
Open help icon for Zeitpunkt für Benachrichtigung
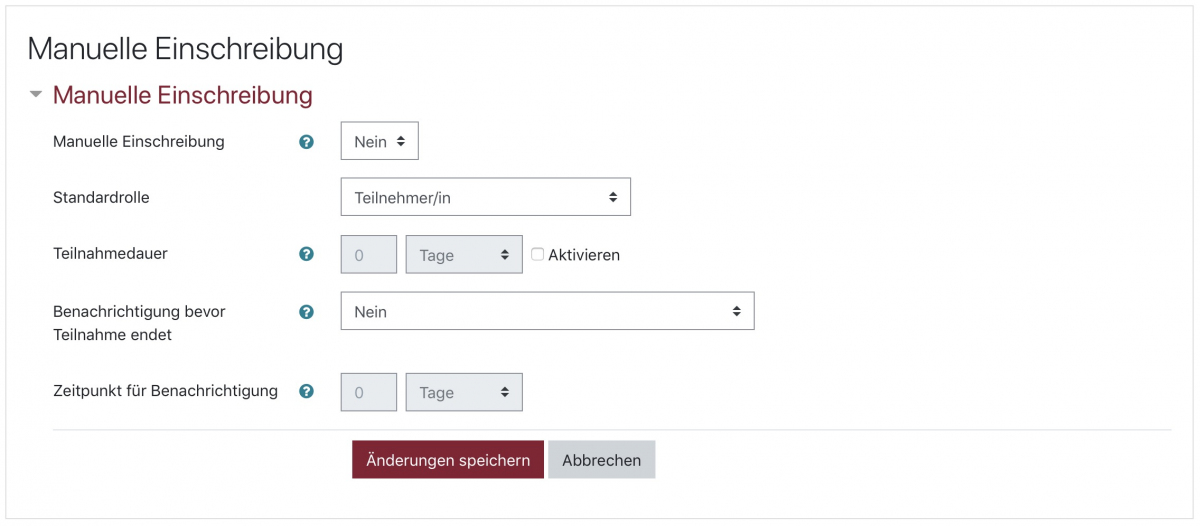(x=307, y=391)
